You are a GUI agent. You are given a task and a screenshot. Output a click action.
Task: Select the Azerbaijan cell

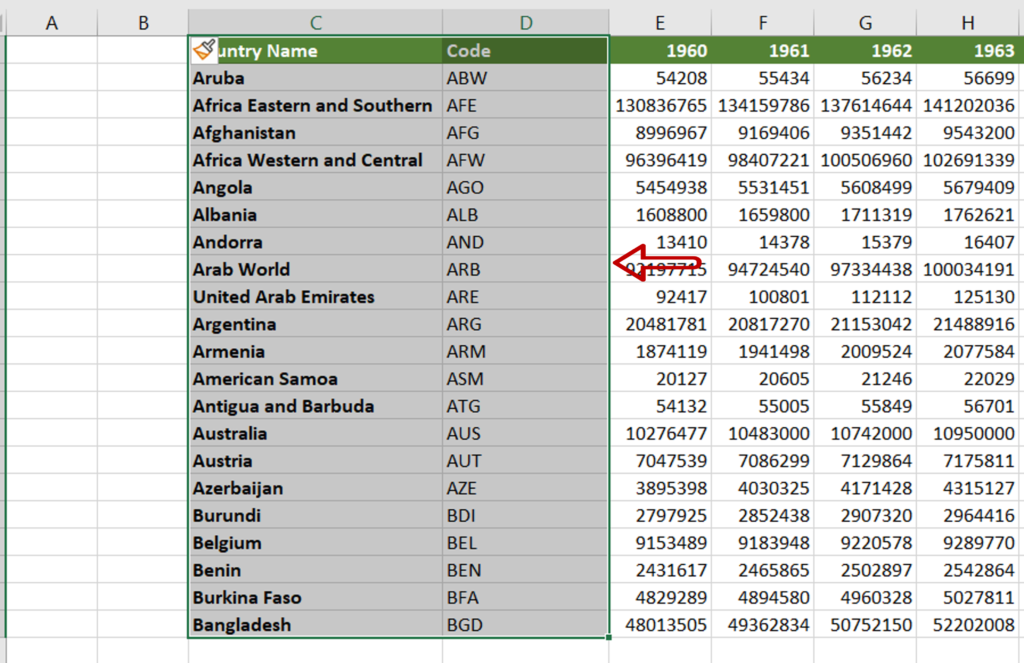tap(315, 488)
